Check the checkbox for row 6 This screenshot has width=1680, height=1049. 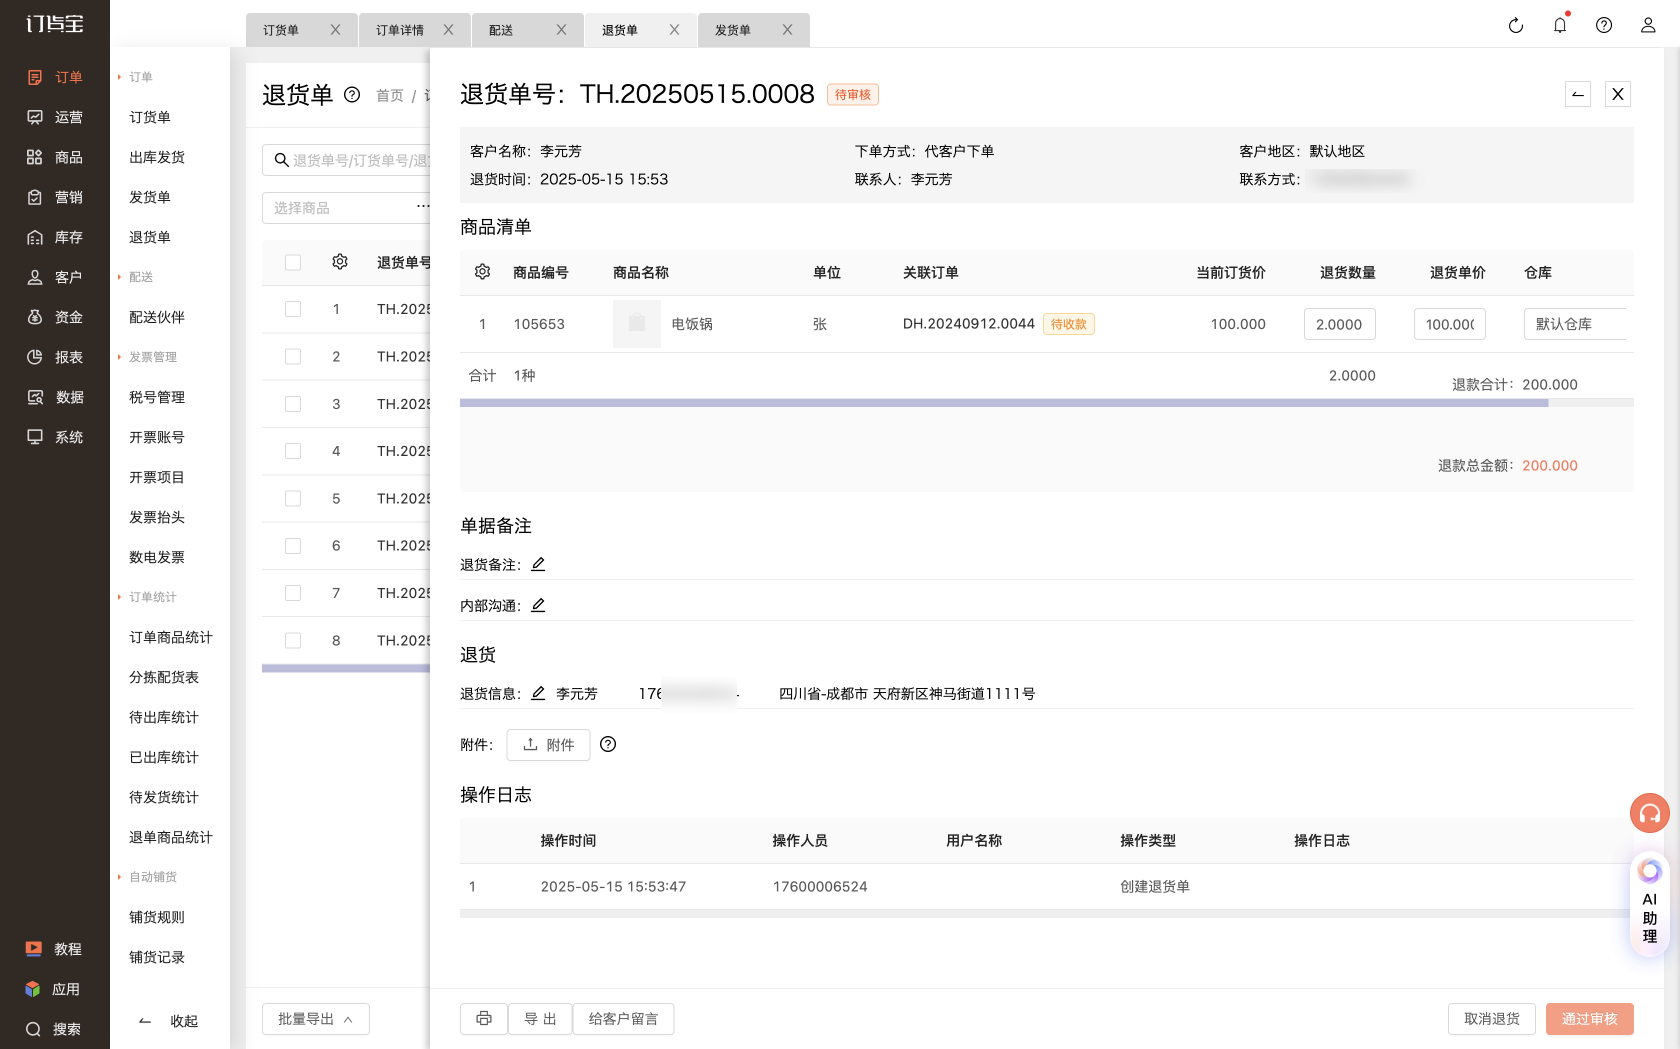click(x=293, y=546)
